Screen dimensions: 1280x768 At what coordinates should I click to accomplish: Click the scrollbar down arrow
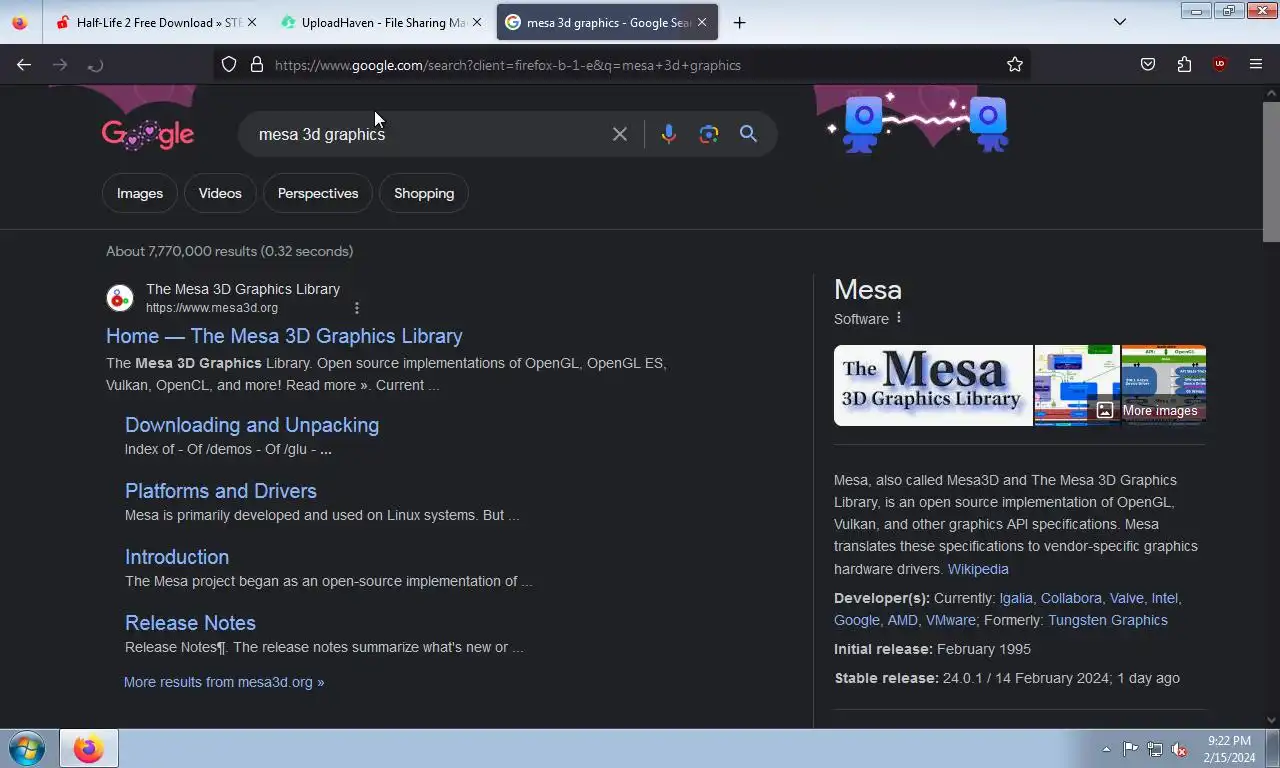click(1271, 719)
